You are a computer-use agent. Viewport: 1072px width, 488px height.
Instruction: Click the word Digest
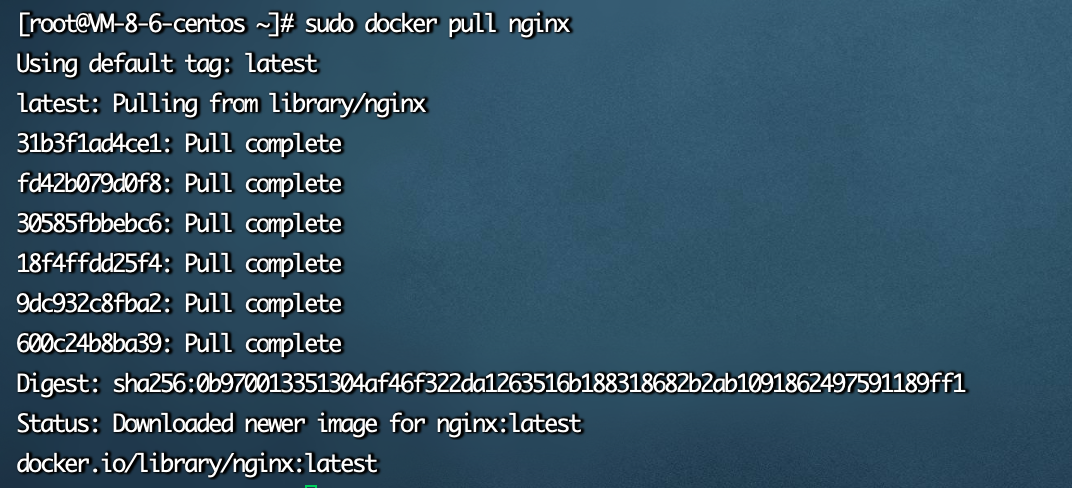pos(57,383)
